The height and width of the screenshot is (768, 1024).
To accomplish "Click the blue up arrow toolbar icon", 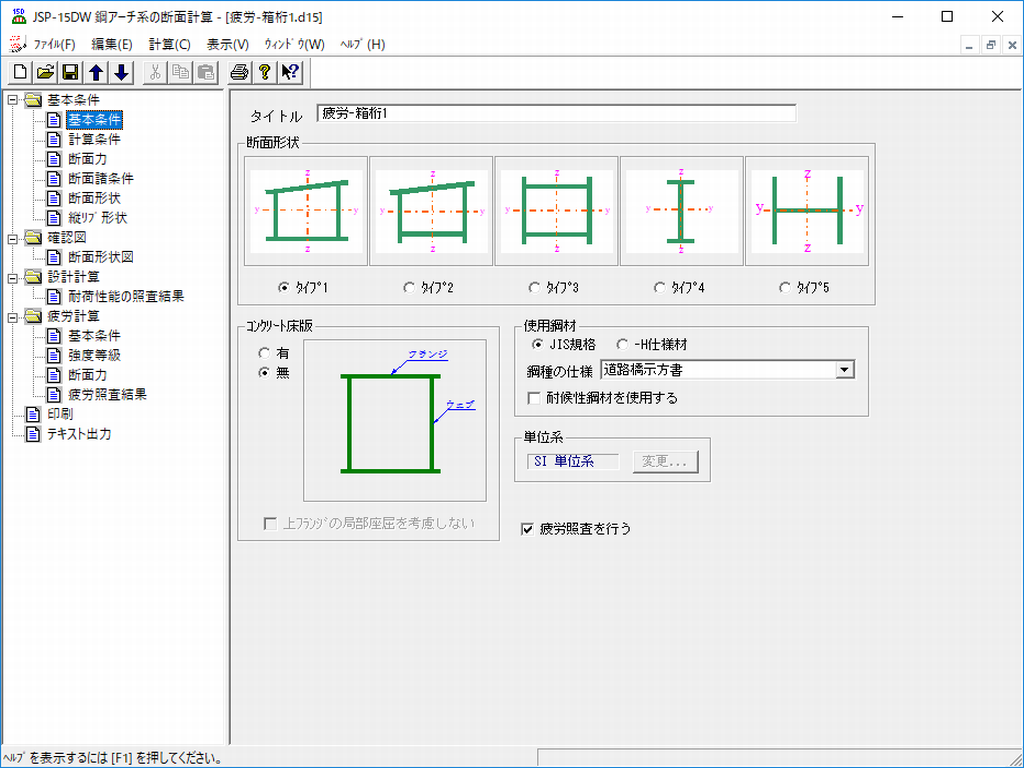I will click(x=96, y=72).
